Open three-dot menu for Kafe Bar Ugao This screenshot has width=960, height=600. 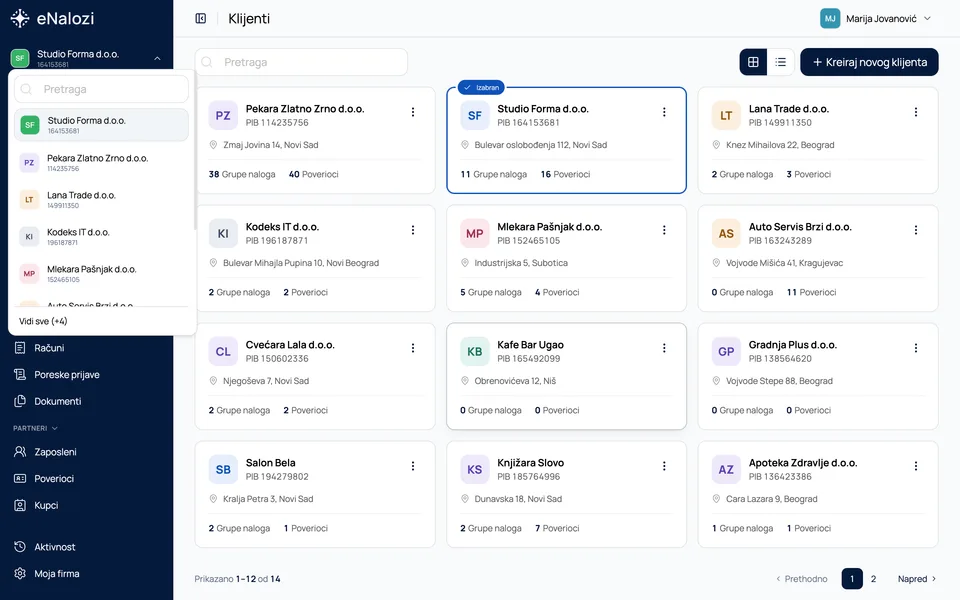[664, 348]
